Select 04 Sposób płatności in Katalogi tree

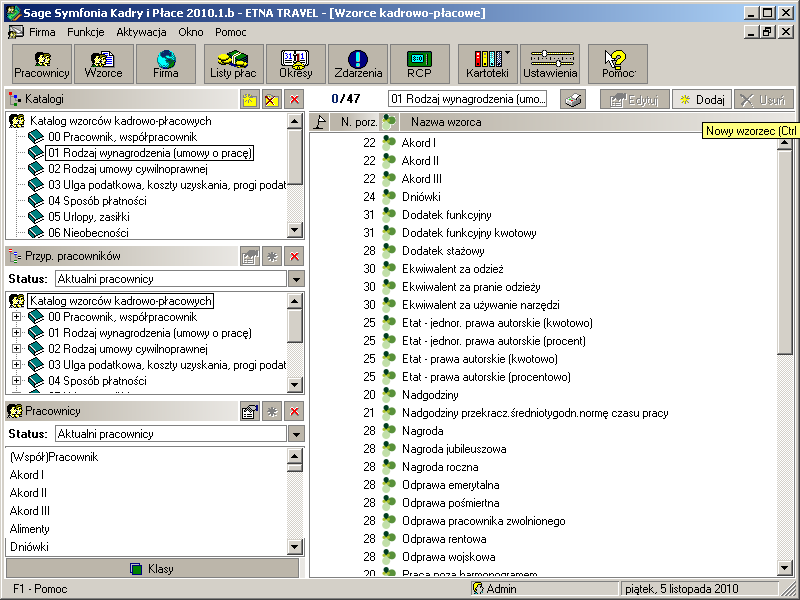pos(97,201)
